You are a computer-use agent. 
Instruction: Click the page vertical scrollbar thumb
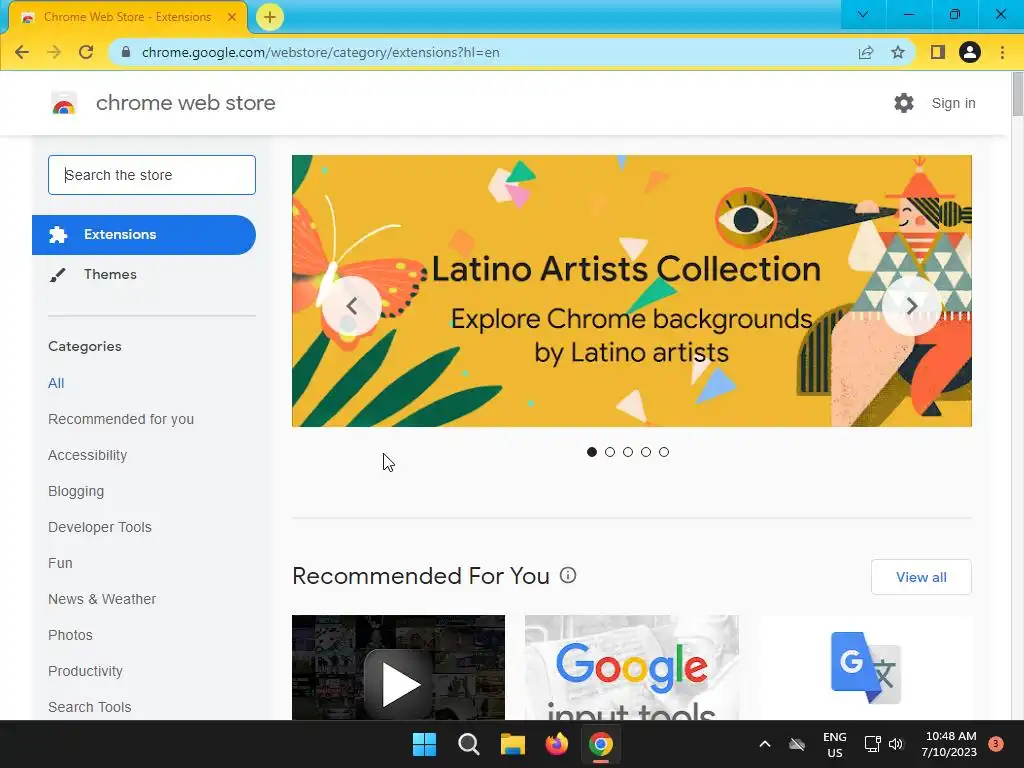1017,94
